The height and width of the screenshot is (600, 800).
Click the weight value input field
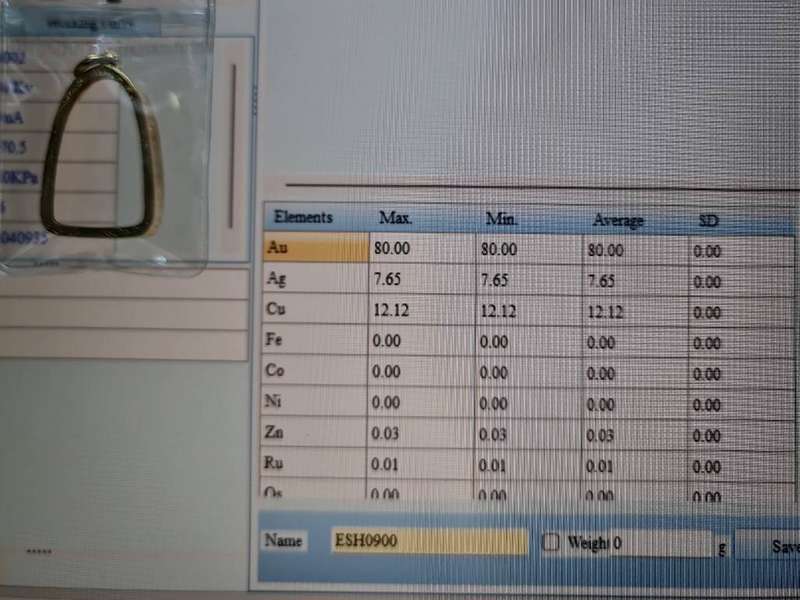tap(660, 544)
